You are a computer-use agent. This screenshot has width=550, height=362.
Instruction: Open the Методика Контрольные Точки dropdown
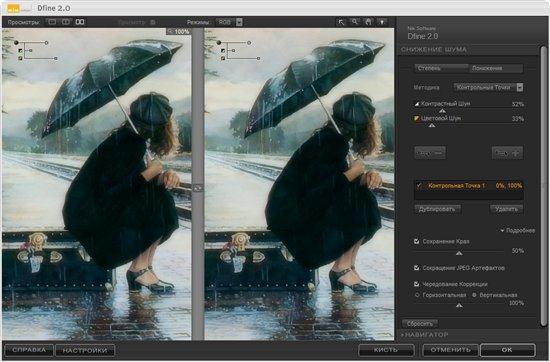pyautogui.click(x=488, y=87)
